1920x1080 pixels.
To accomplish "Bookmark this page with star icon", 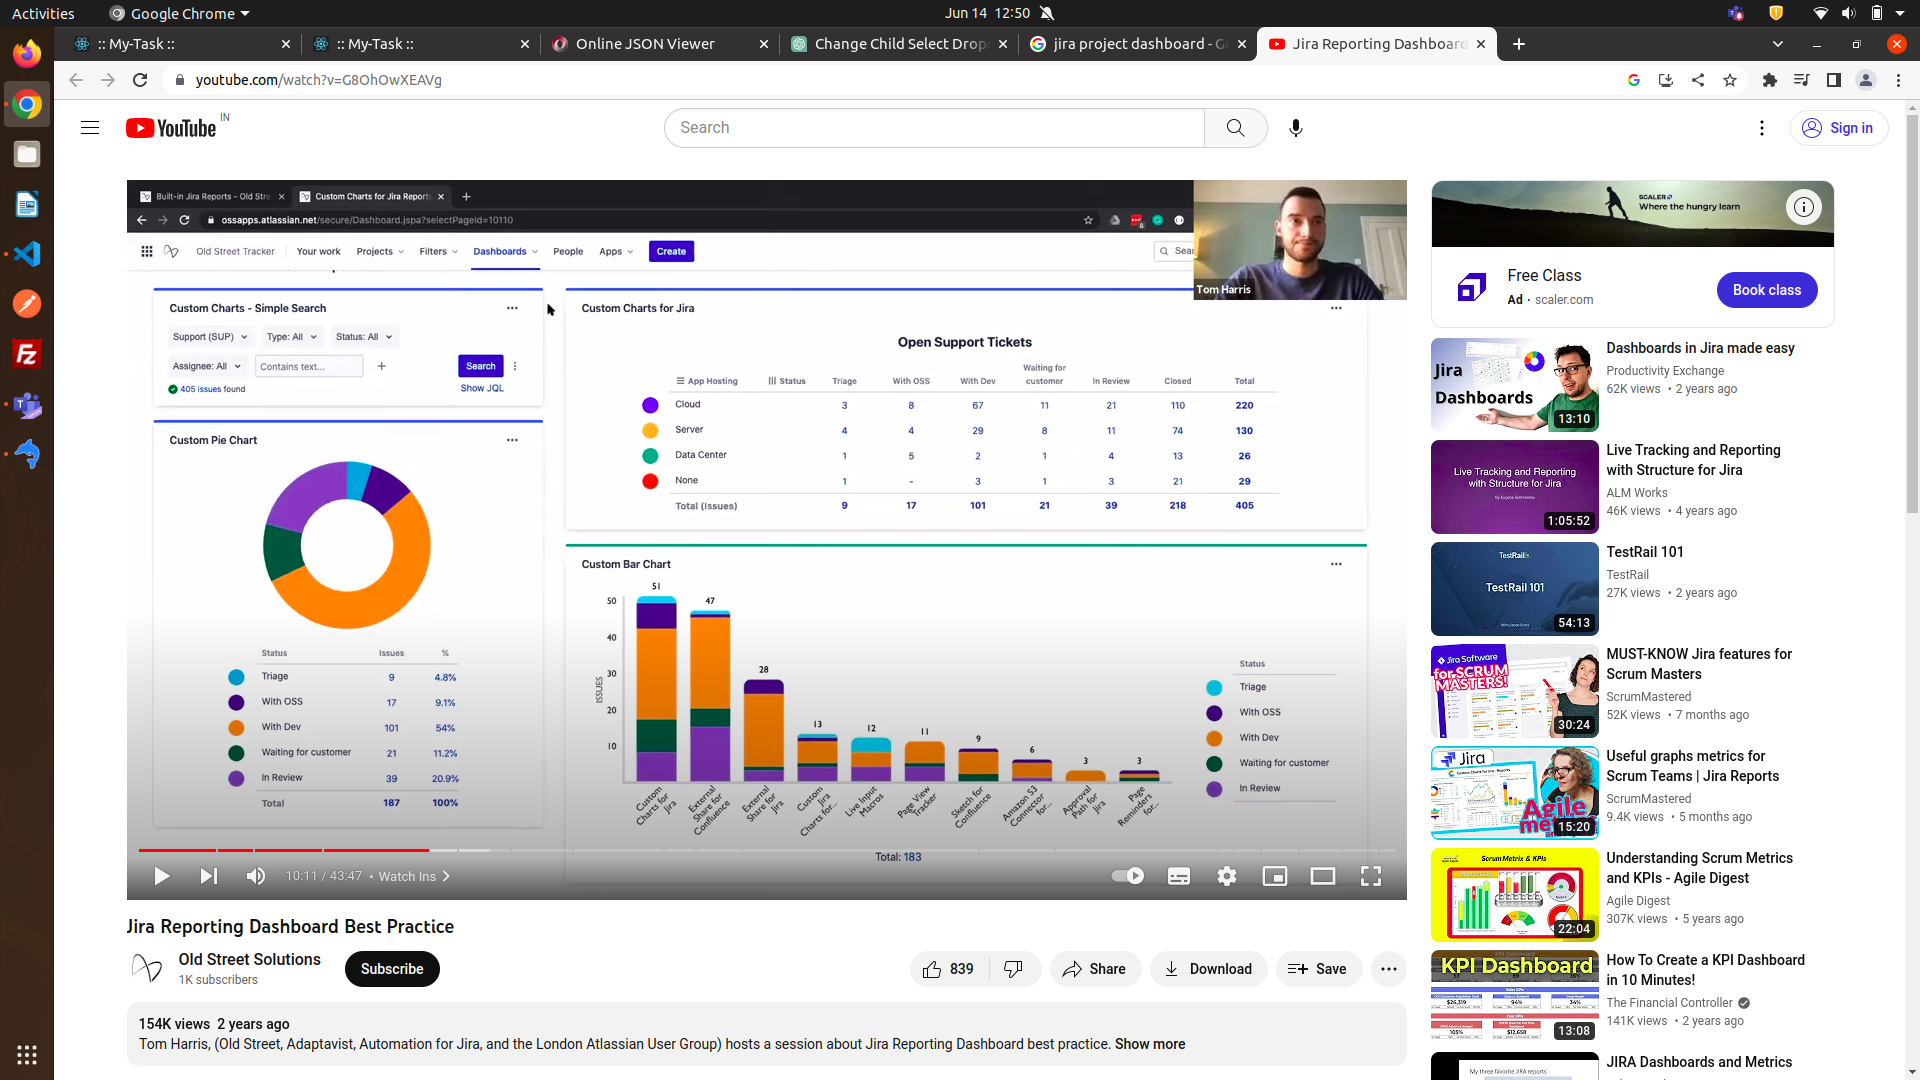I will click(x=1730, y=80).
